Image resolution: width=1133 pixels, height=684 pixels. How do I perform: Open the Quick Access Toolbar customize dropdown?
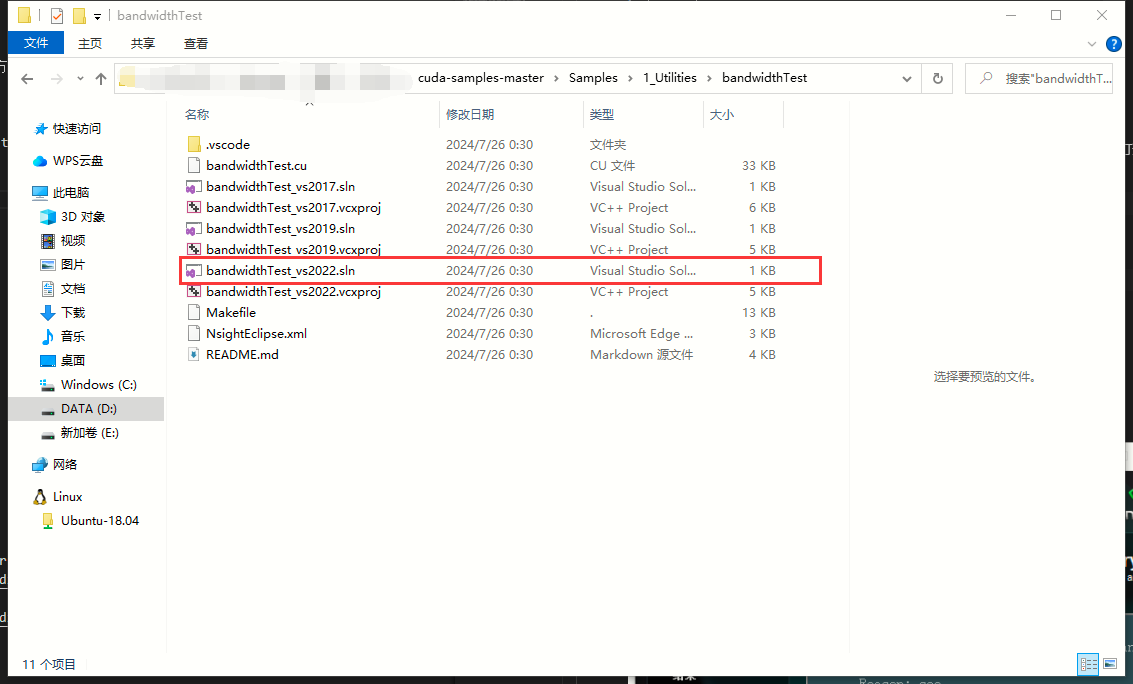[97, 16]
